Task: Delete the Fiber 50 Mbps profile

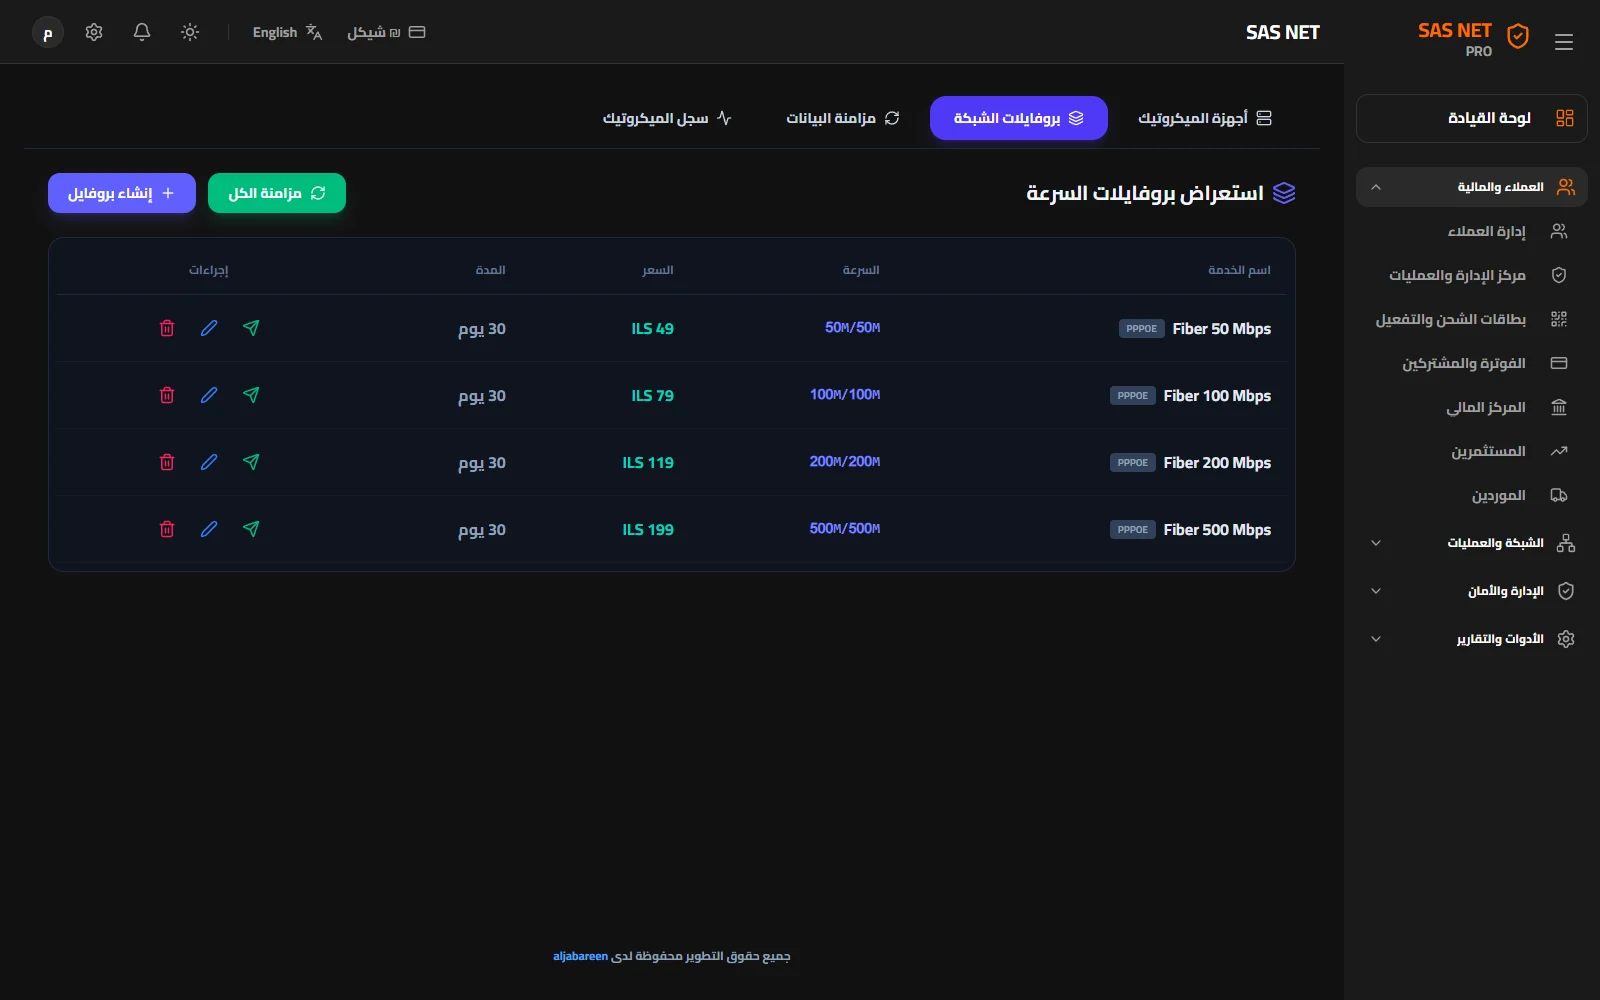Action: (x=167, y=328)
